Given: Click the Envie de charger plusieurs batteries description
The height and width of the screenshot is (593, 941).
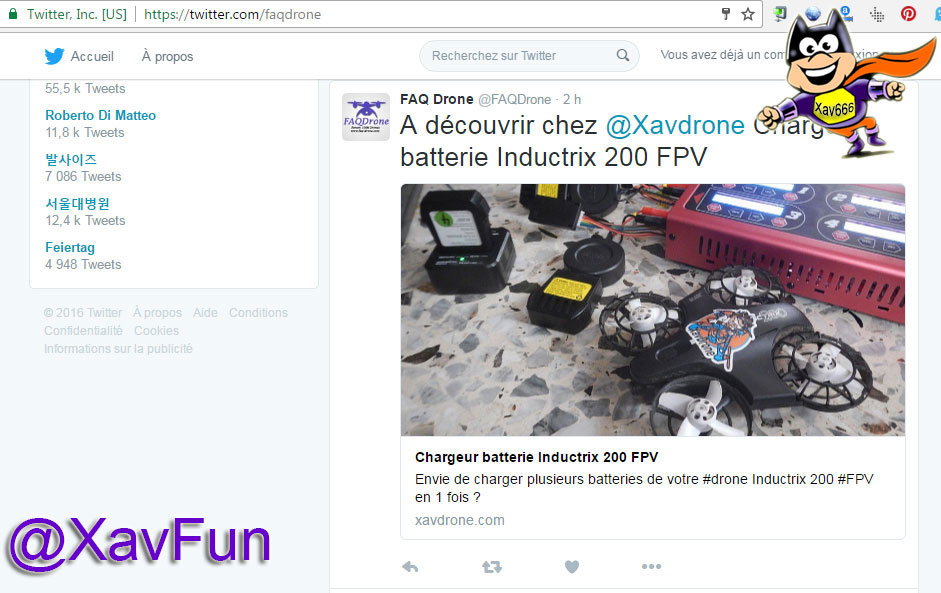Looking at the screenshot, I should pos(644,488).
